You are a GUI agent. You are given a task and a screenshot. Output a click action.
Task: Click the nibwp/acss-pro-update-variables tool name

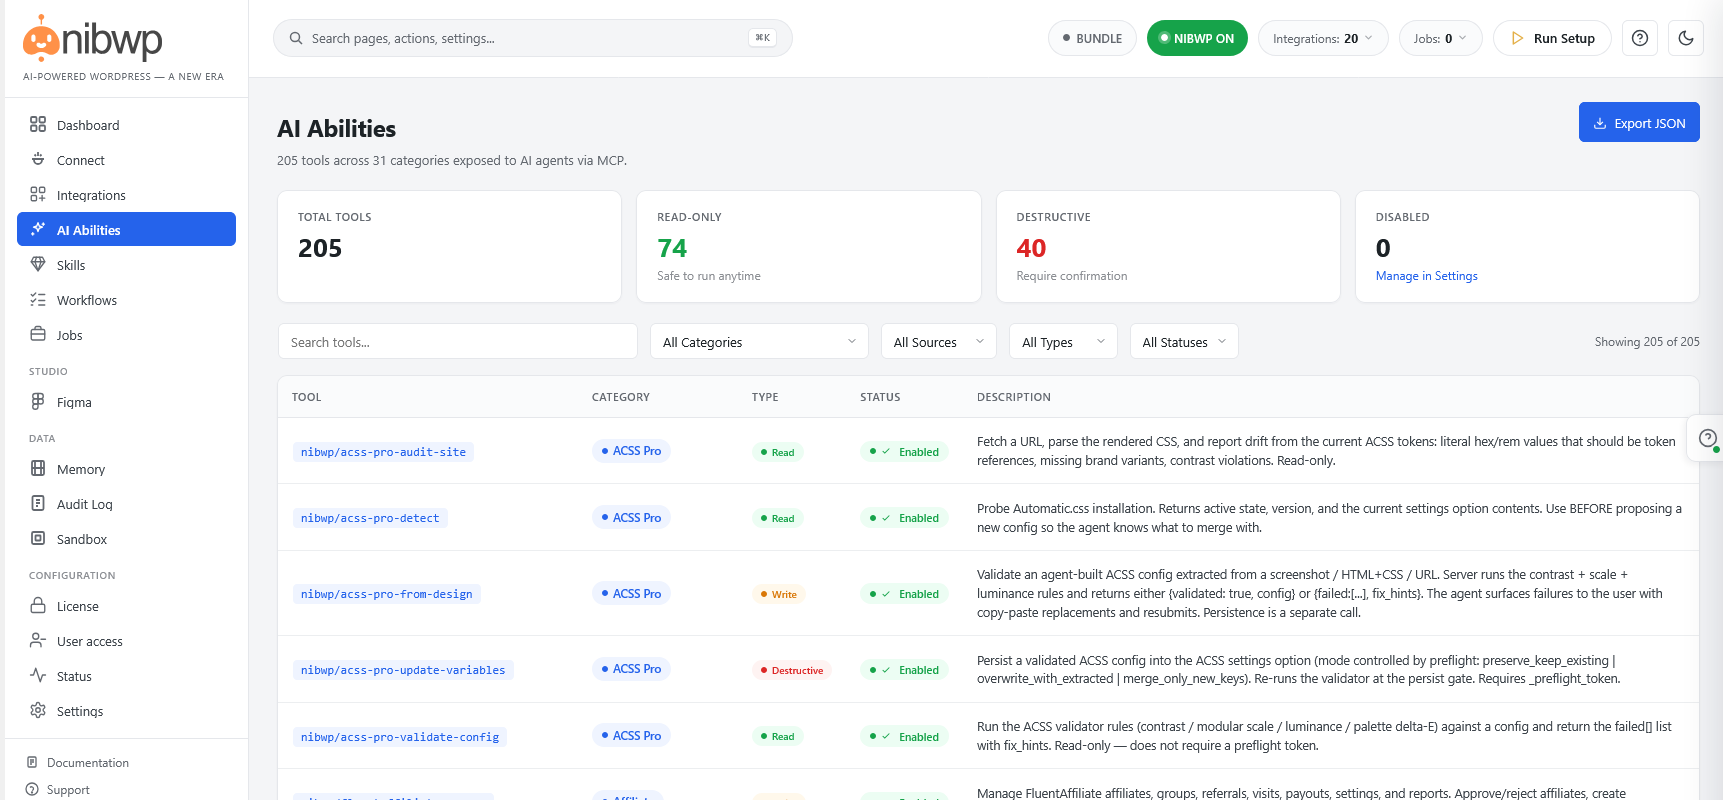click(x=403, y=670)
